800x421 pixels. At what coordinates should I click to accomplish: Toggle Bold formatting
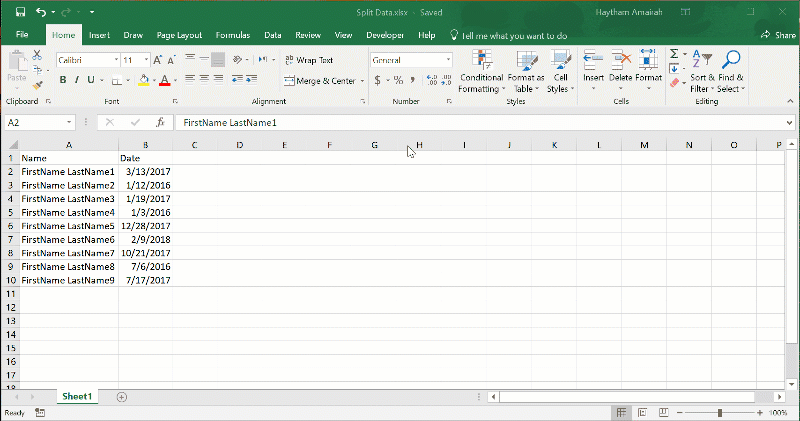pos(62,80)
